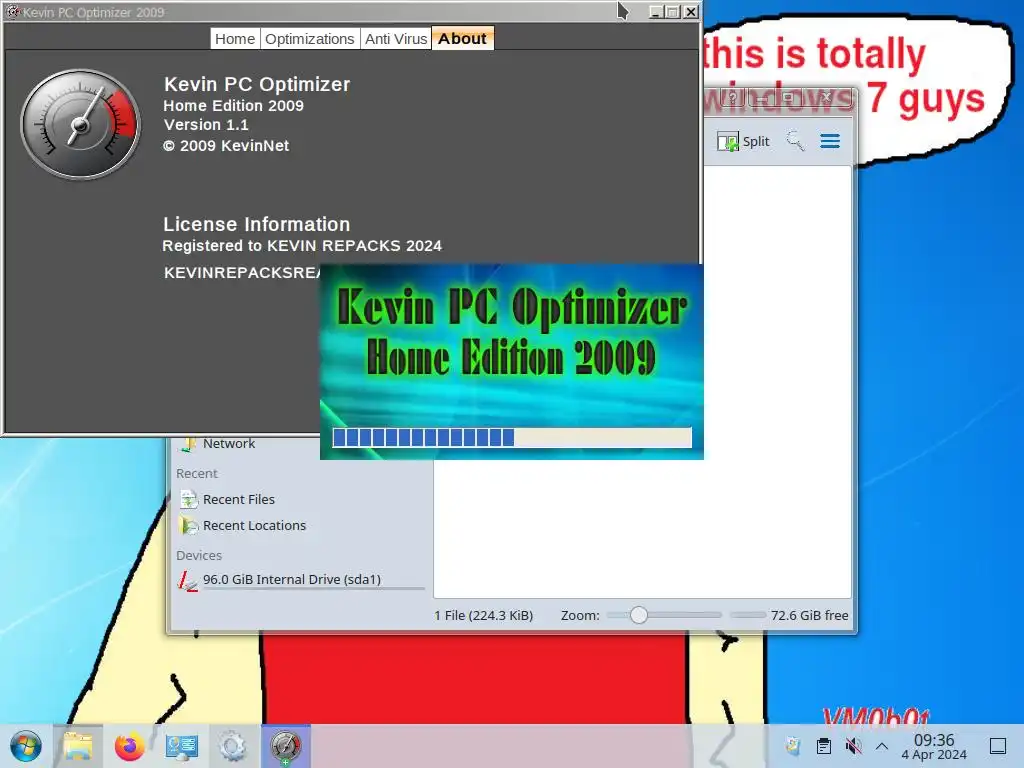
Task: Click the Recent section header
Action: [x=197, y=473]
